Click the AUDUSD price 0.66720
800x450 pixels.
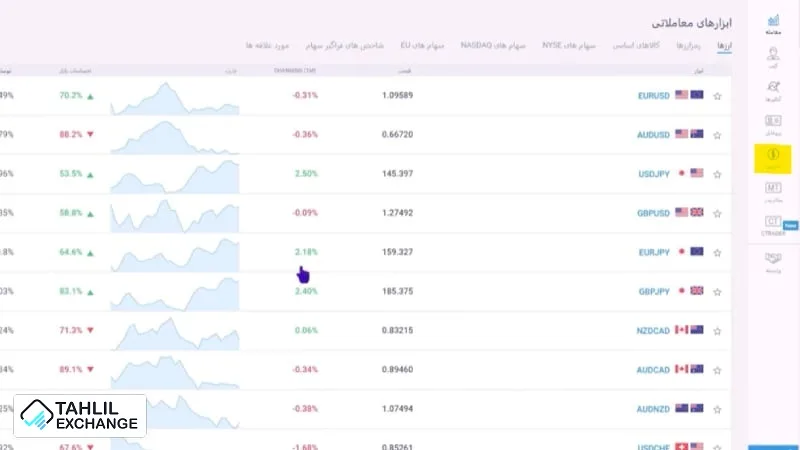pos(397,134)
